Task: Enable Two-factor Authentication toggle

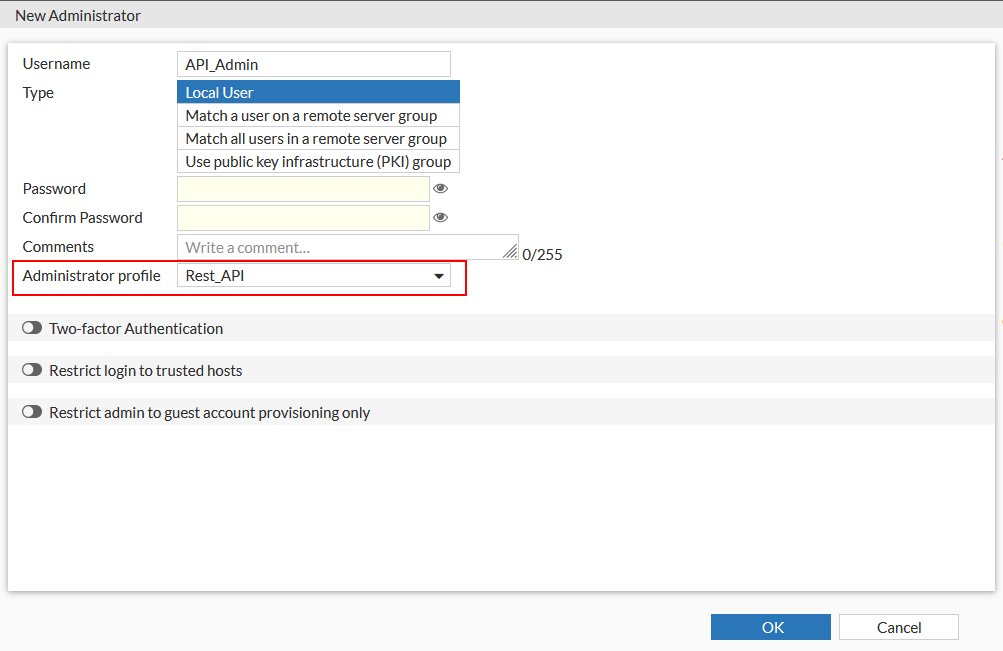Action: 33,328
